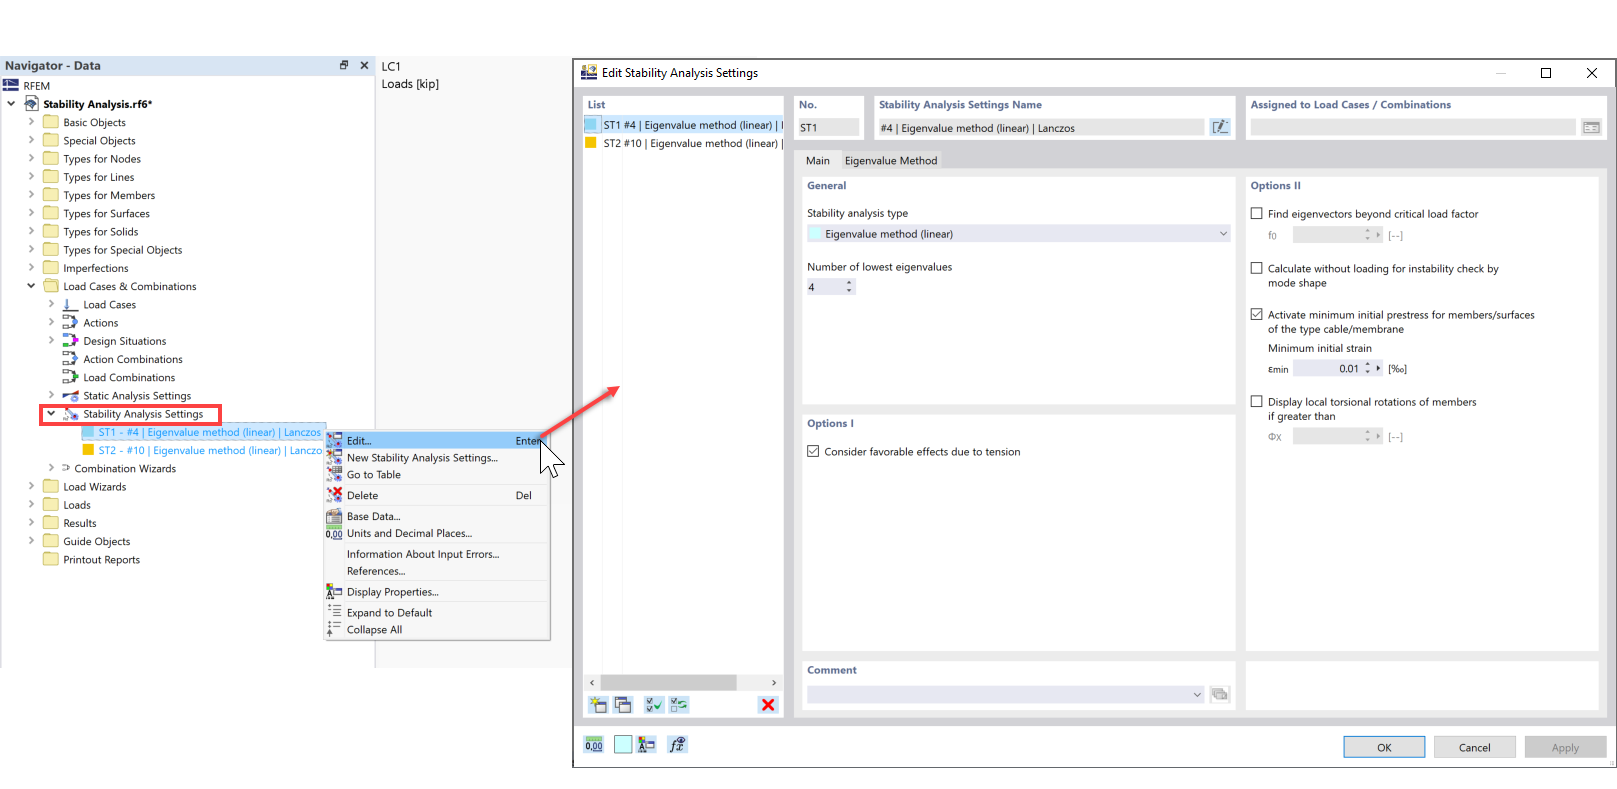The height and width of the screenshot is (789, 1617).
Task: Enable Find eigenvectors beyond critical load factor
Action: pos(1257,213)
